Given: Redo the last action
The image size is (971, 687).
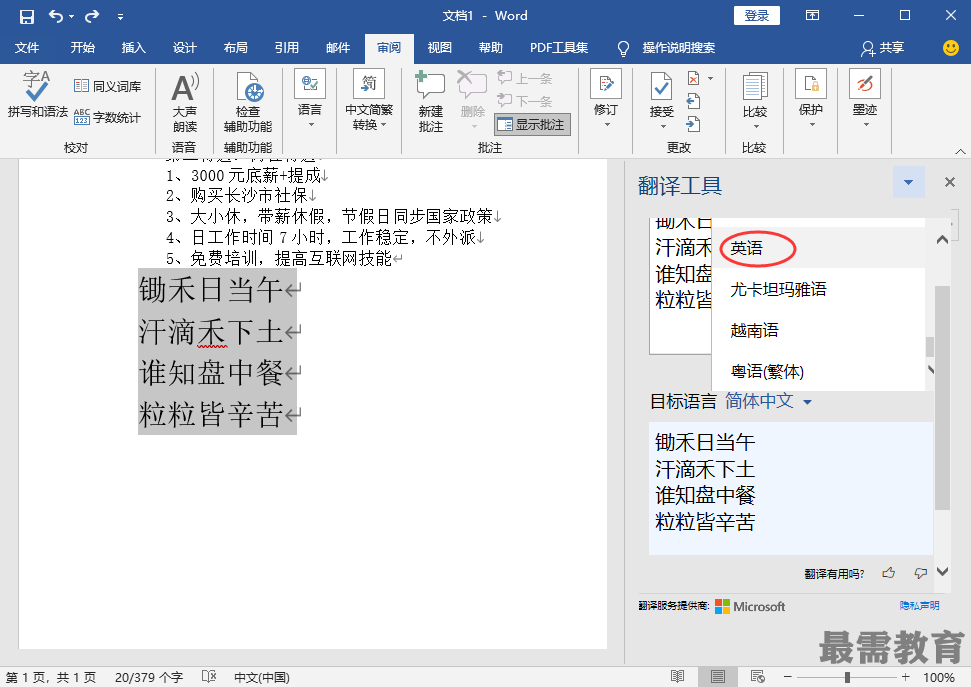Looking at the screenshot, I should [92, 16].
